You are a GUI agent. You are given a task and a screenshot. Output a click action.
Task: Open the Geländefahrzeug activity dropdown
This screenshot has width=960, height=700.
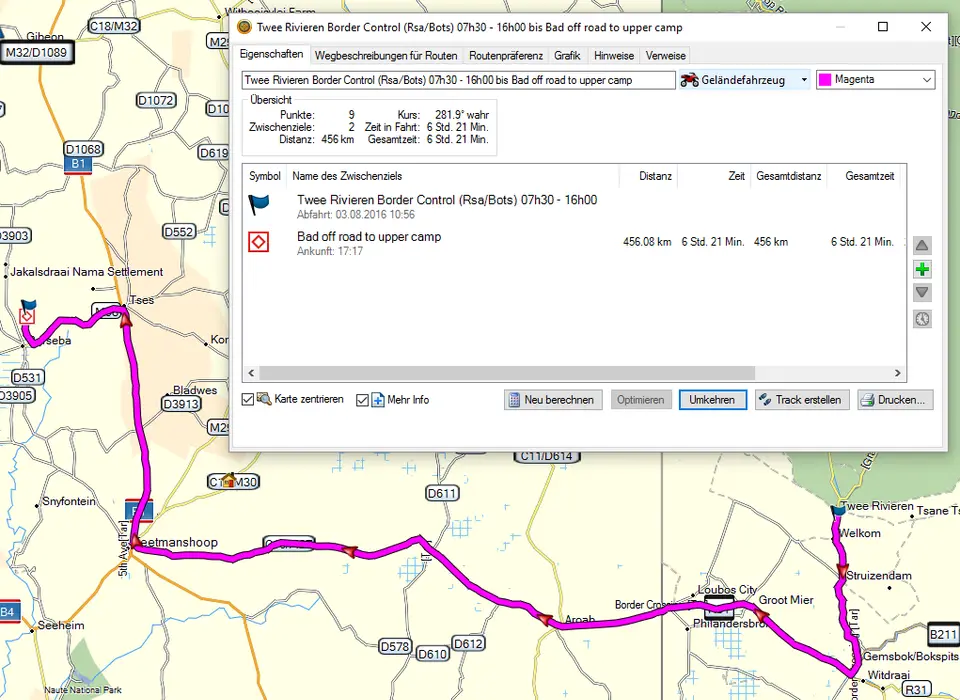tap(744, 80)
